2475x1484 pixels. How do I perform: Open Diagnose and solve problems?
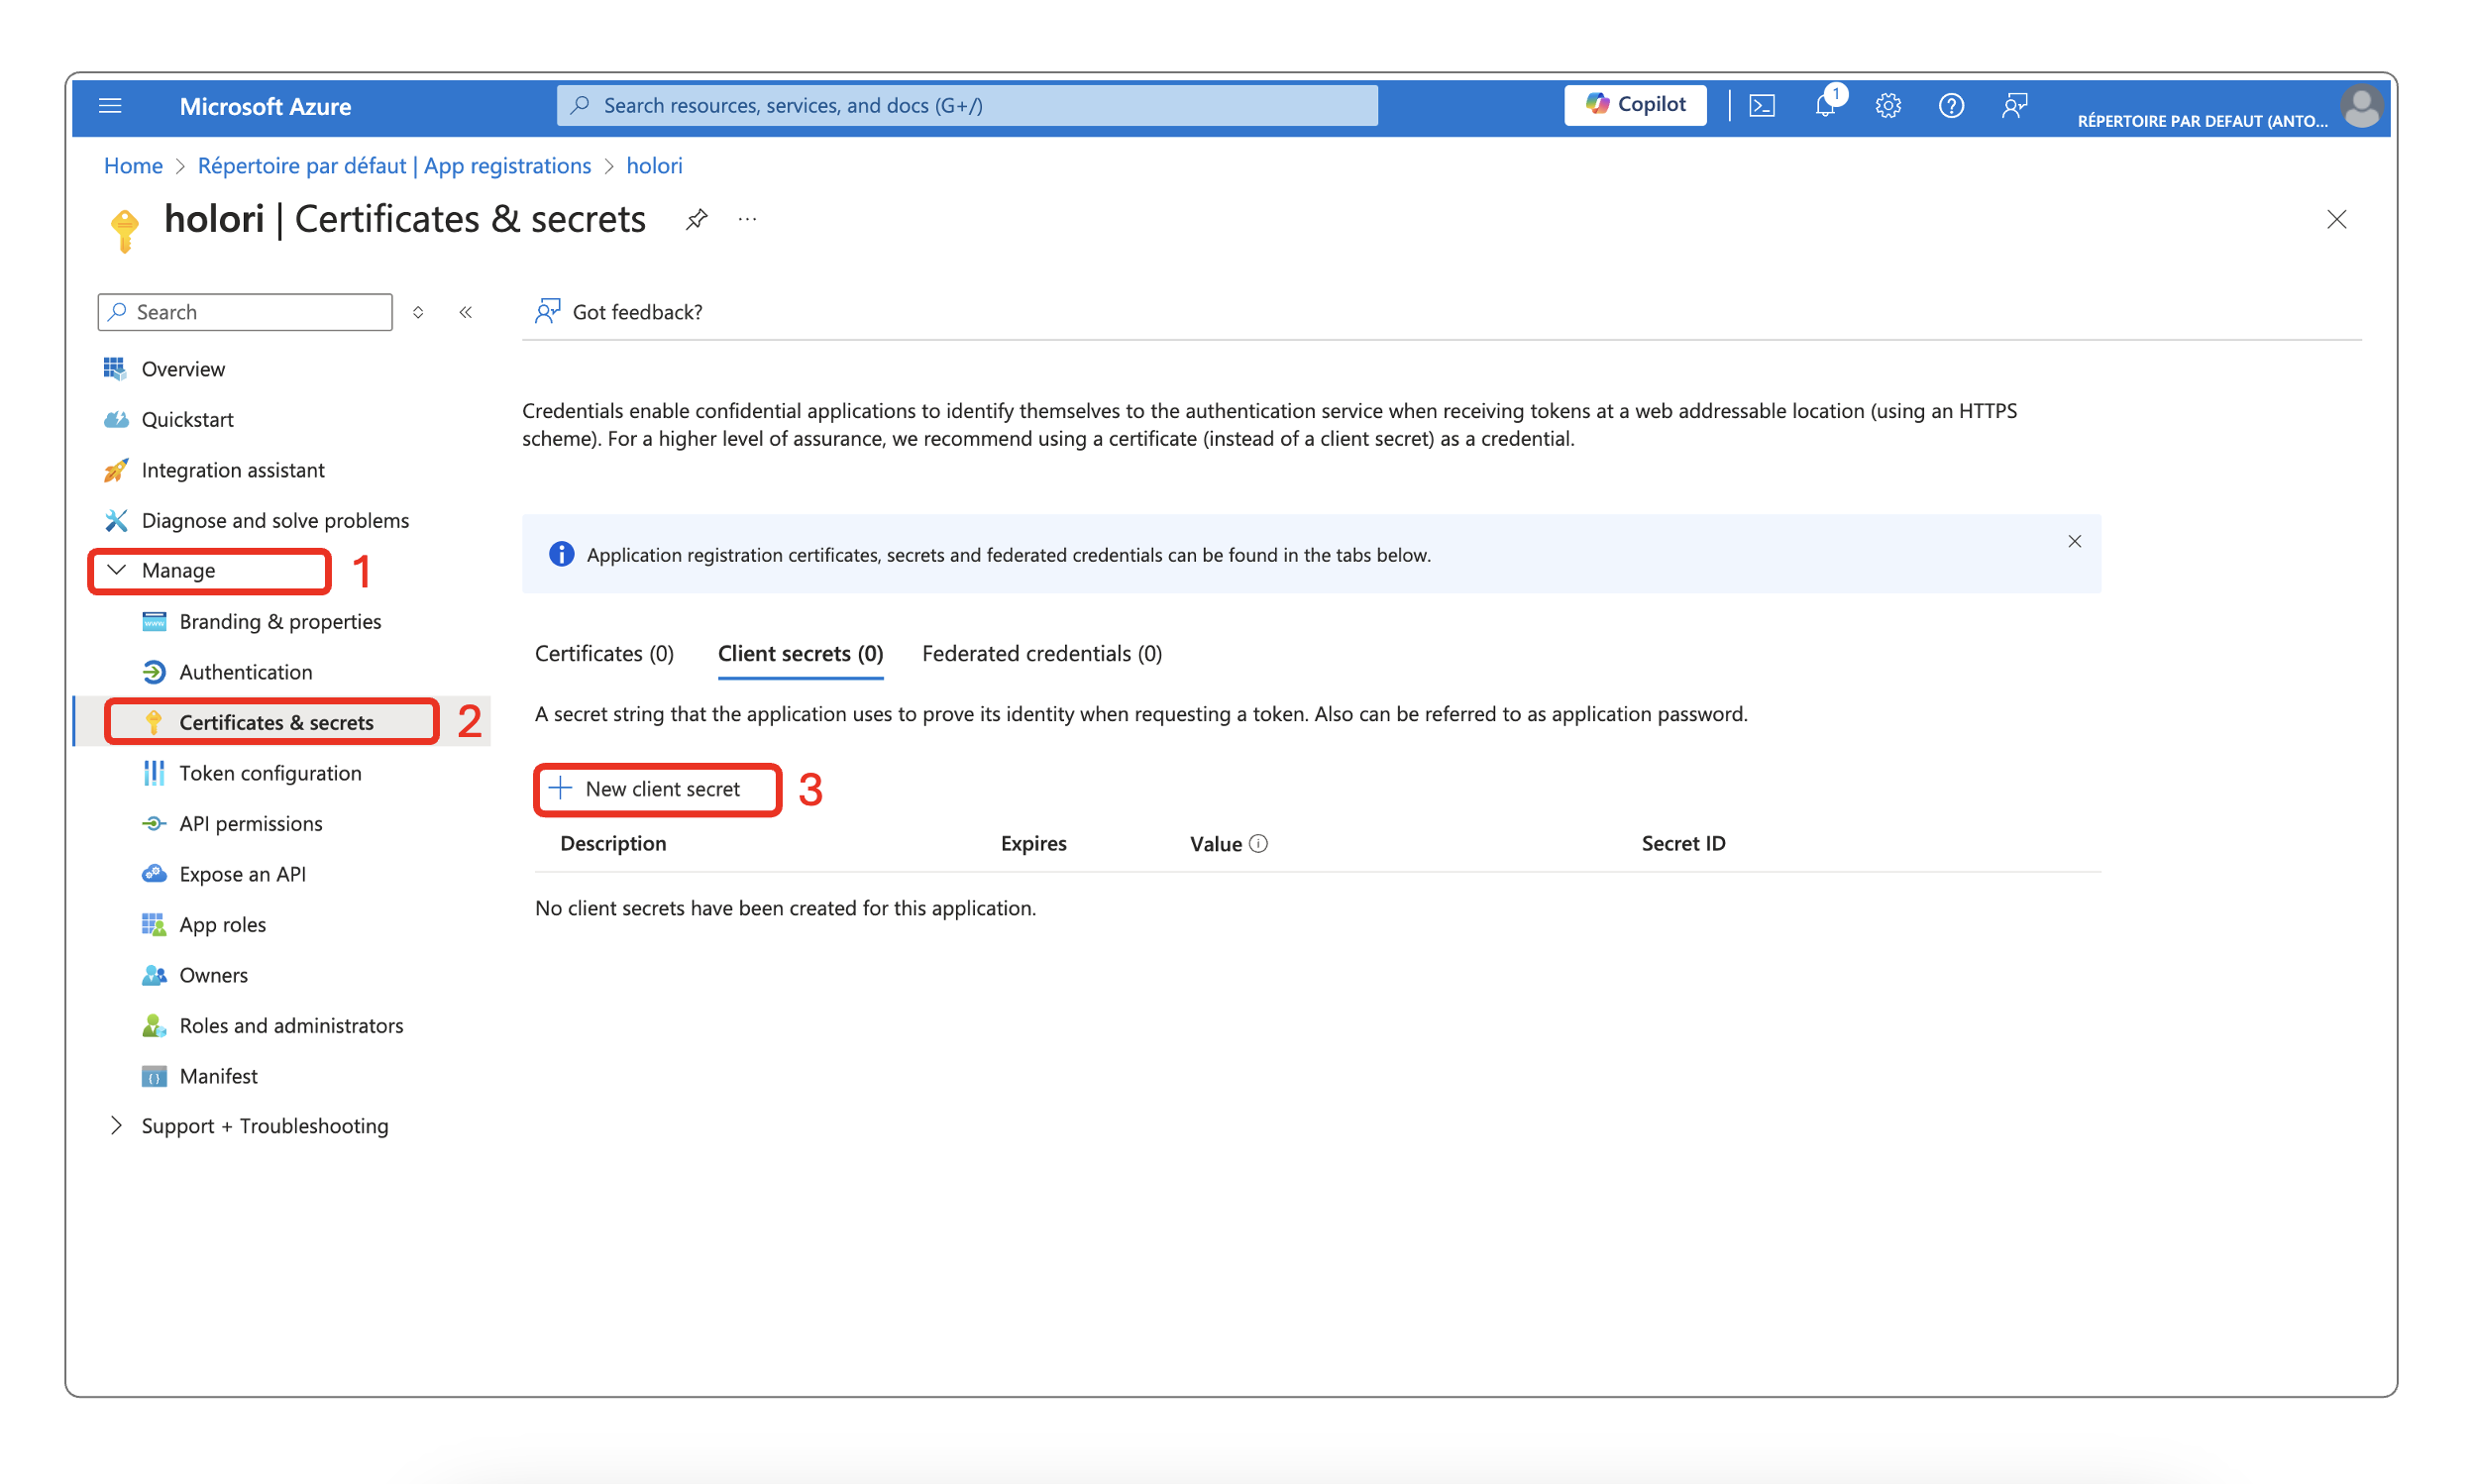(x=275, y=520)
